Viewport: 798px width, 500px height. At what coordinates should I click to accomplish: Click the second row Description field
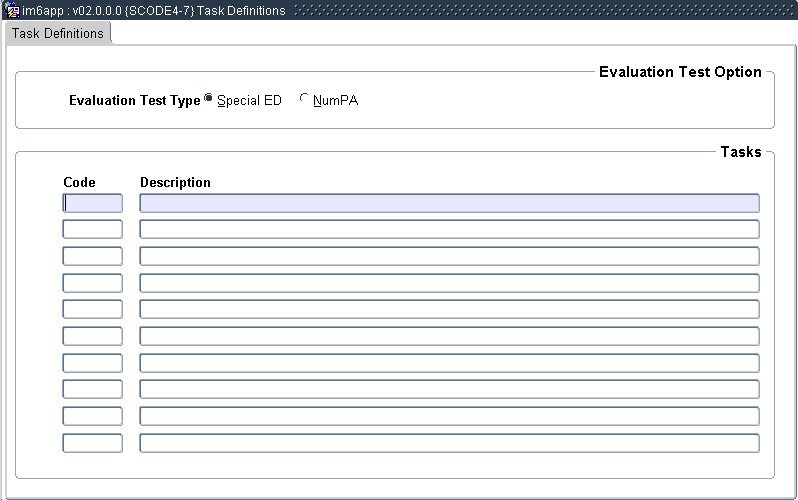(x=449, y=229)
